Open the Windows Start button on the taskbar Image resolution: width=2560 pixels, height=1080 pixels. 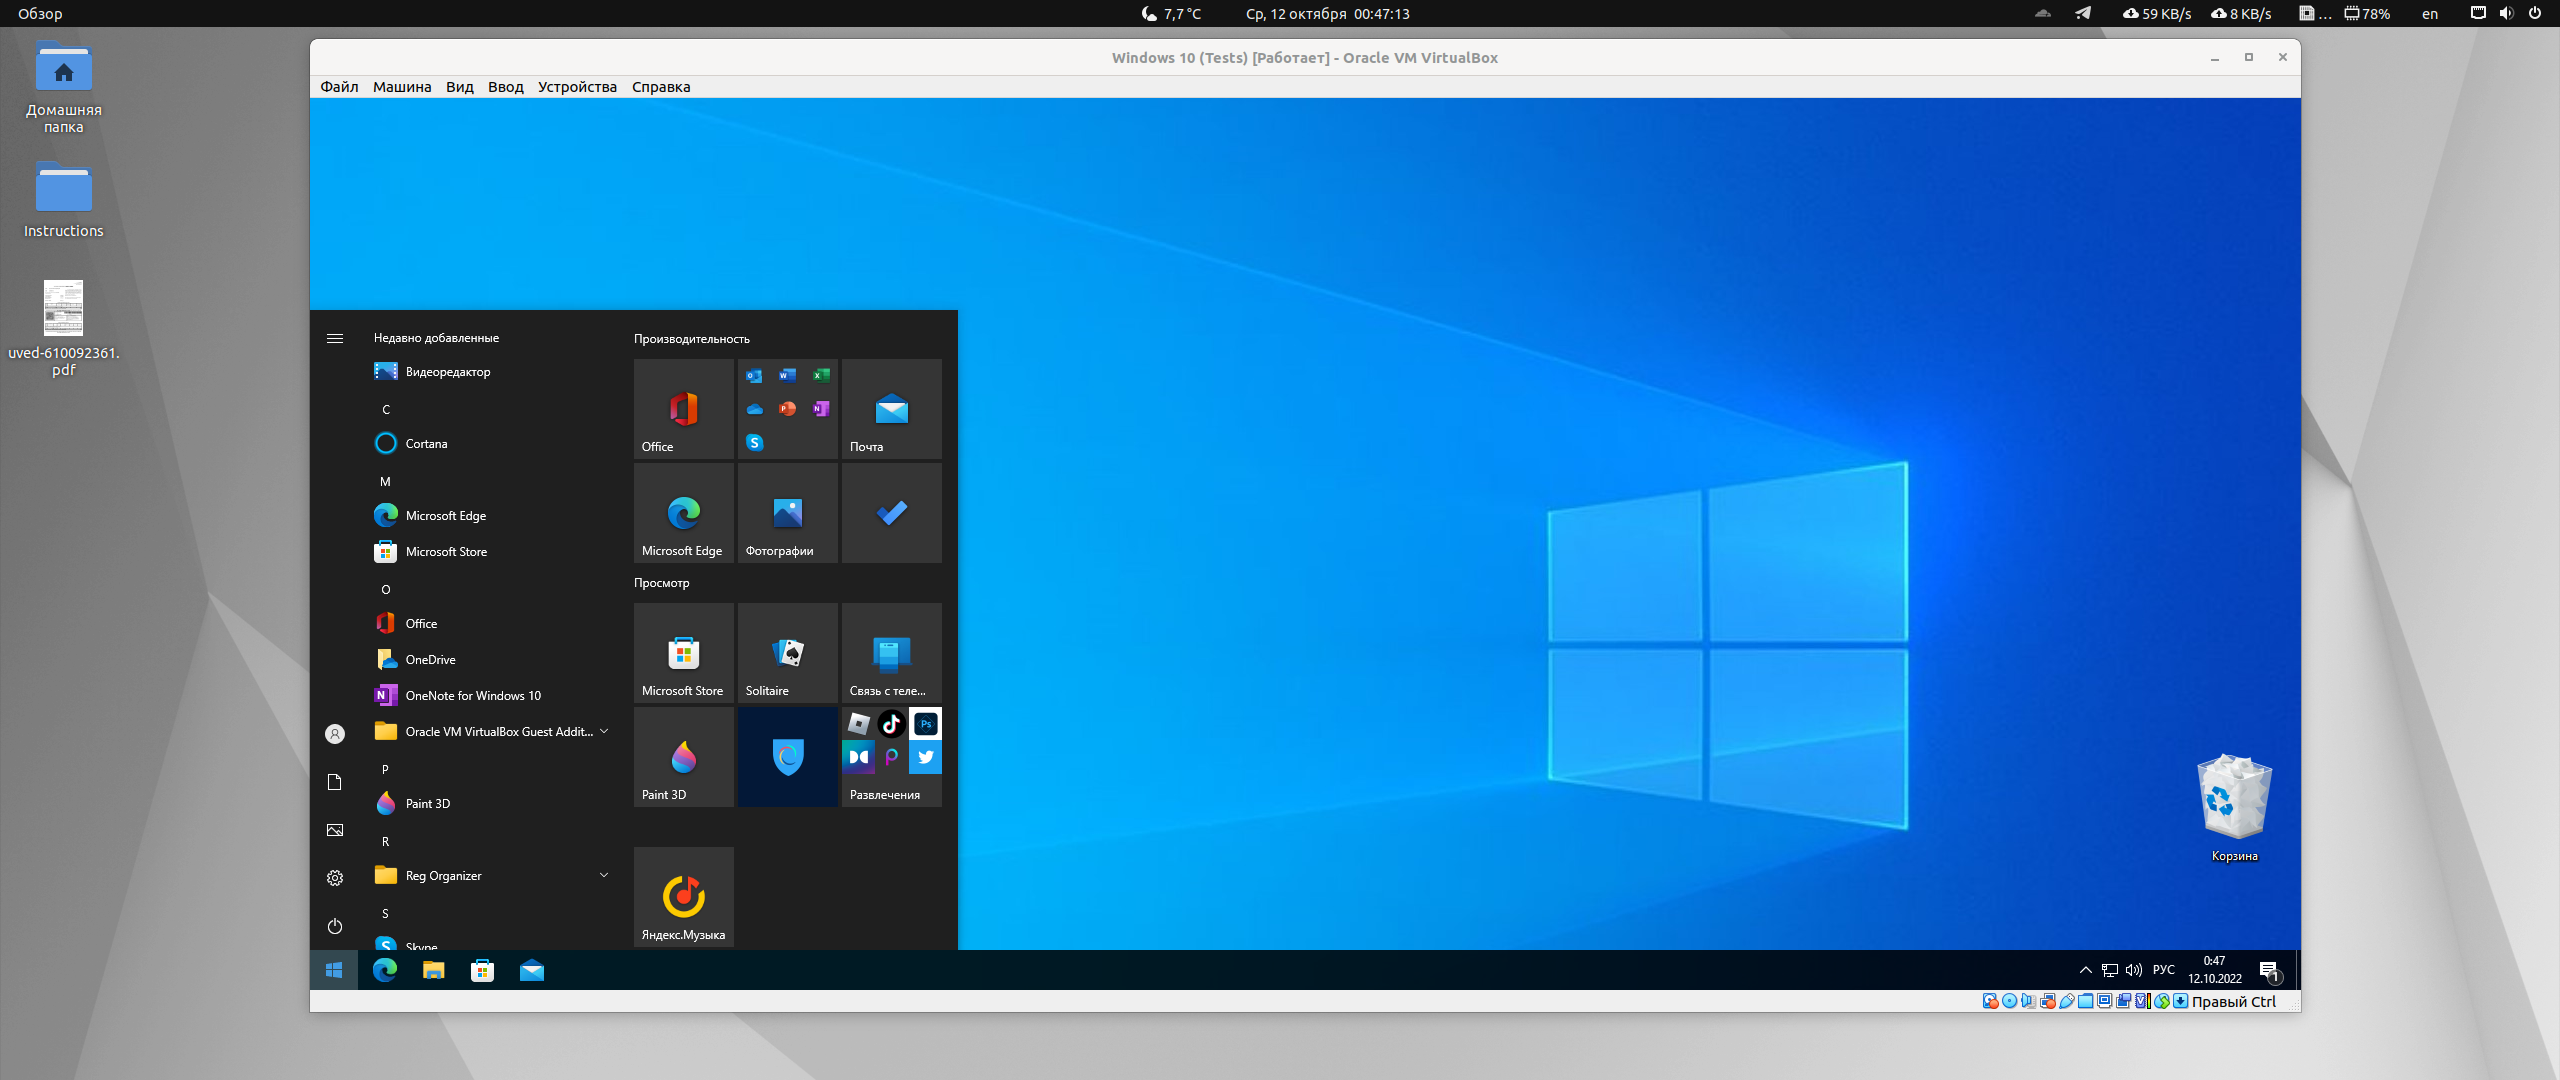pyautogui.click(x=334, y=970)
